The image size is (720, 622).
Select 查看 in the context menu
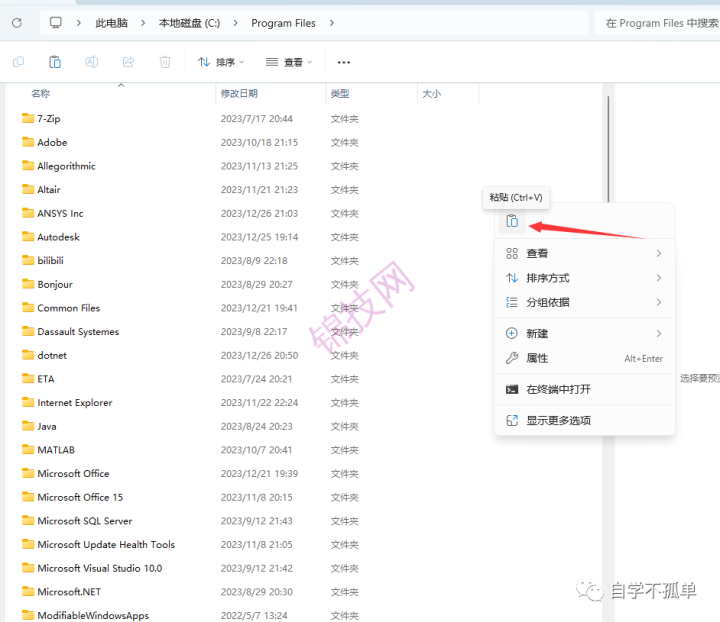[585, 253]
